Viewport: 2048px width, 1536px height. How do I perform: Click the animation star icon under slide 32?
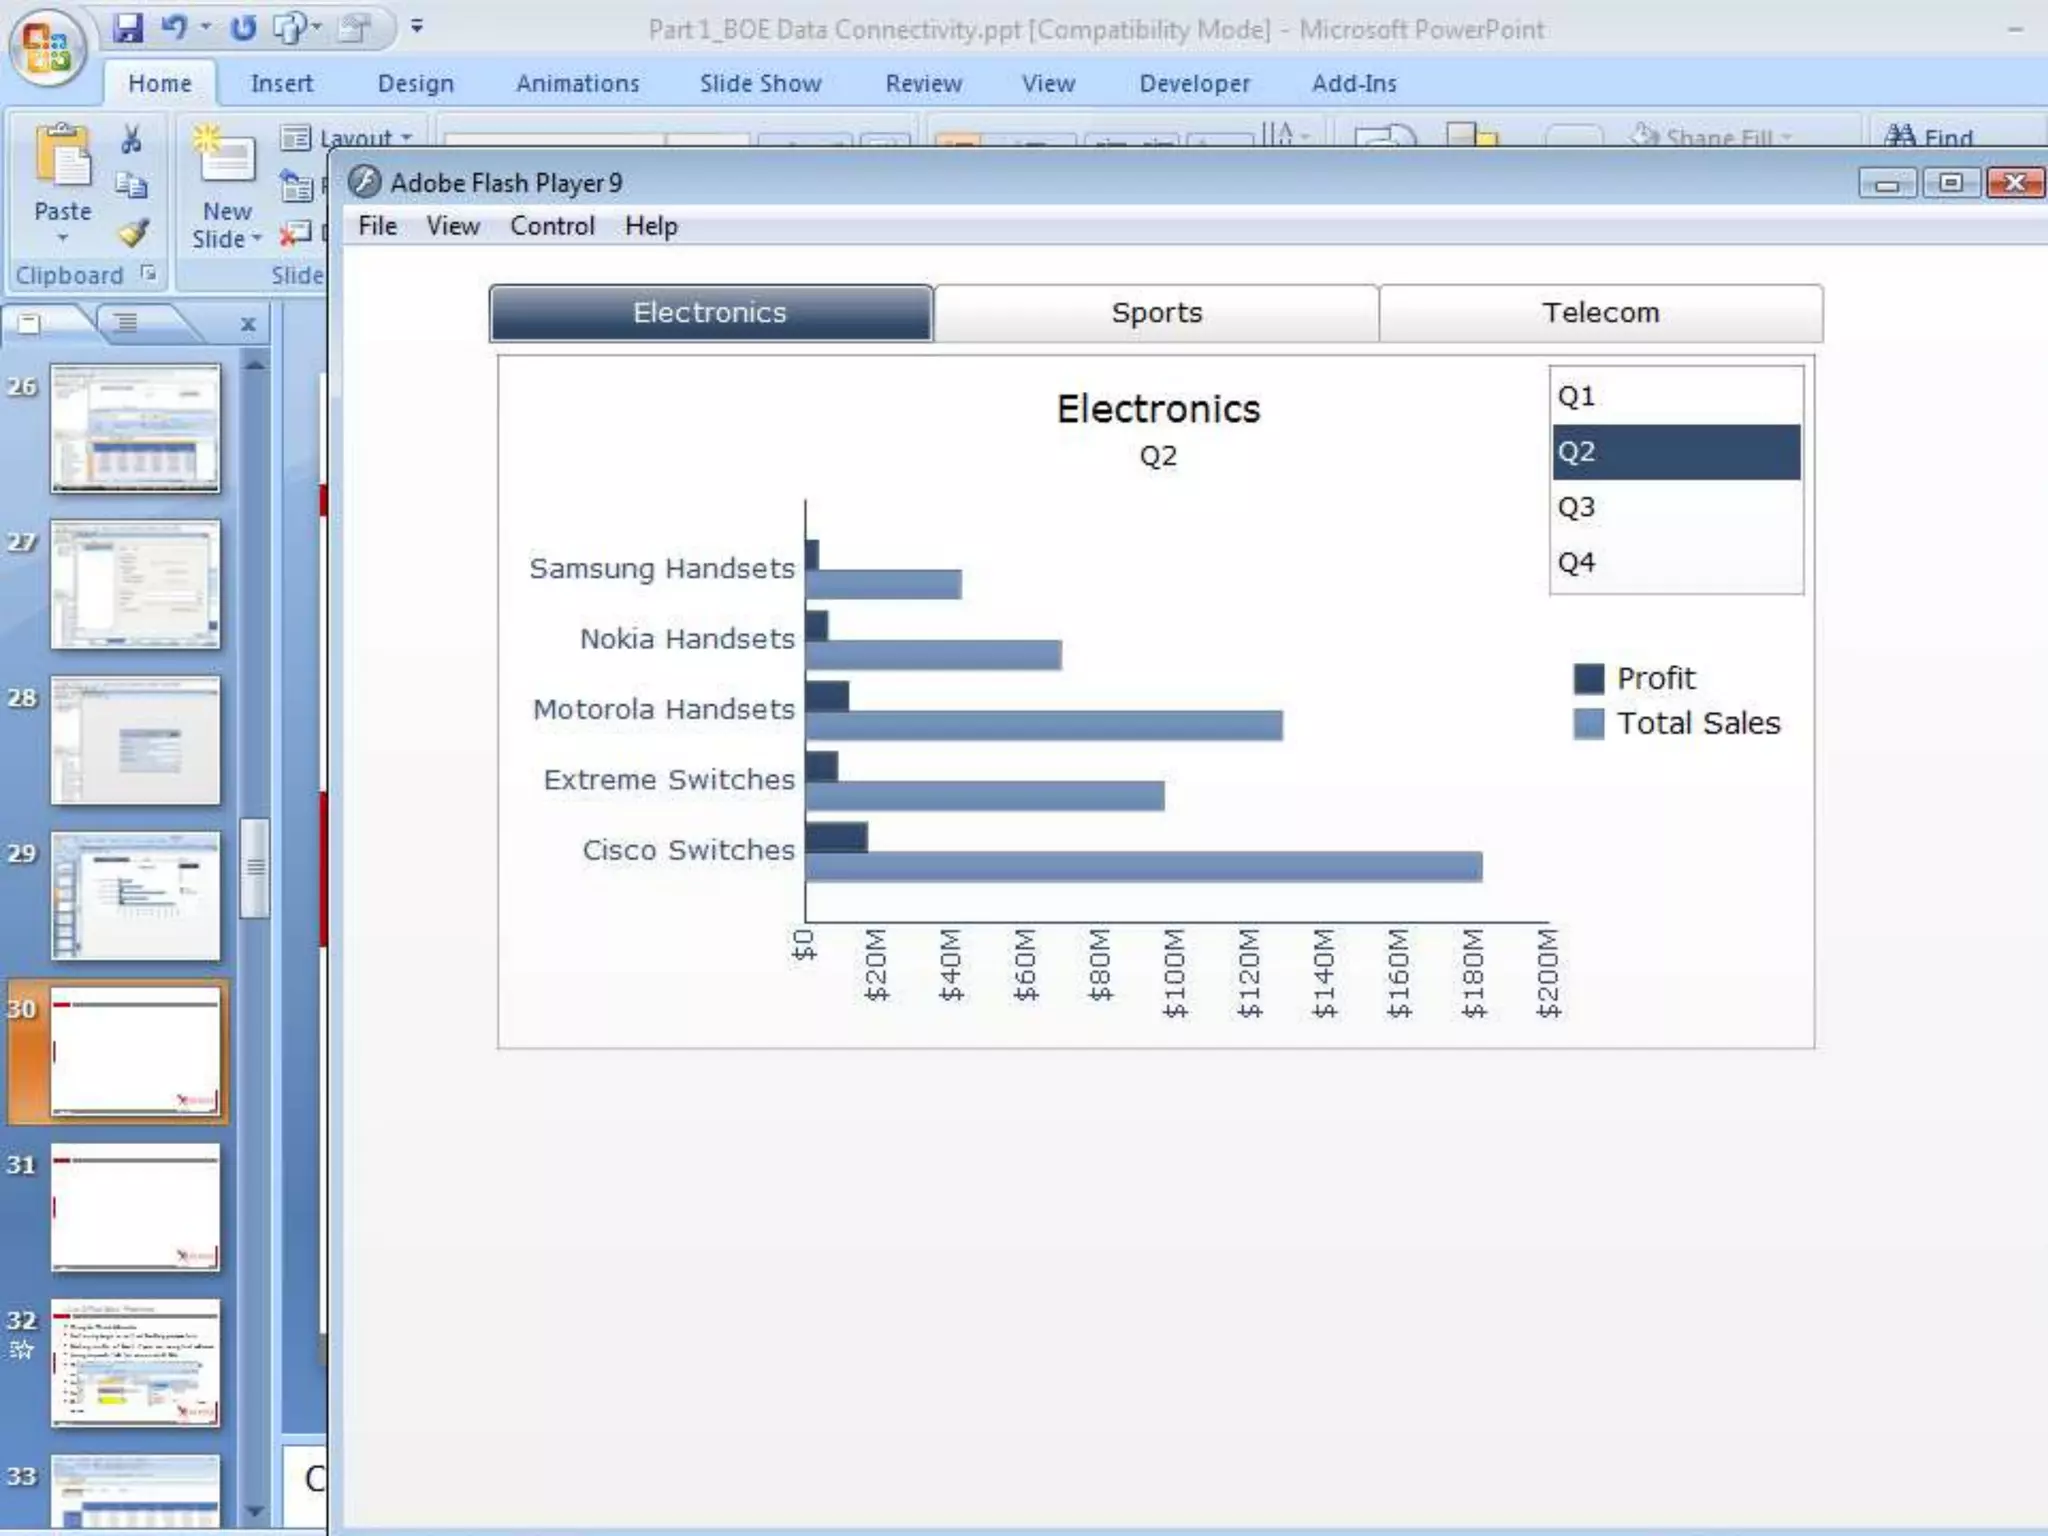click(x=21, y=1350)
